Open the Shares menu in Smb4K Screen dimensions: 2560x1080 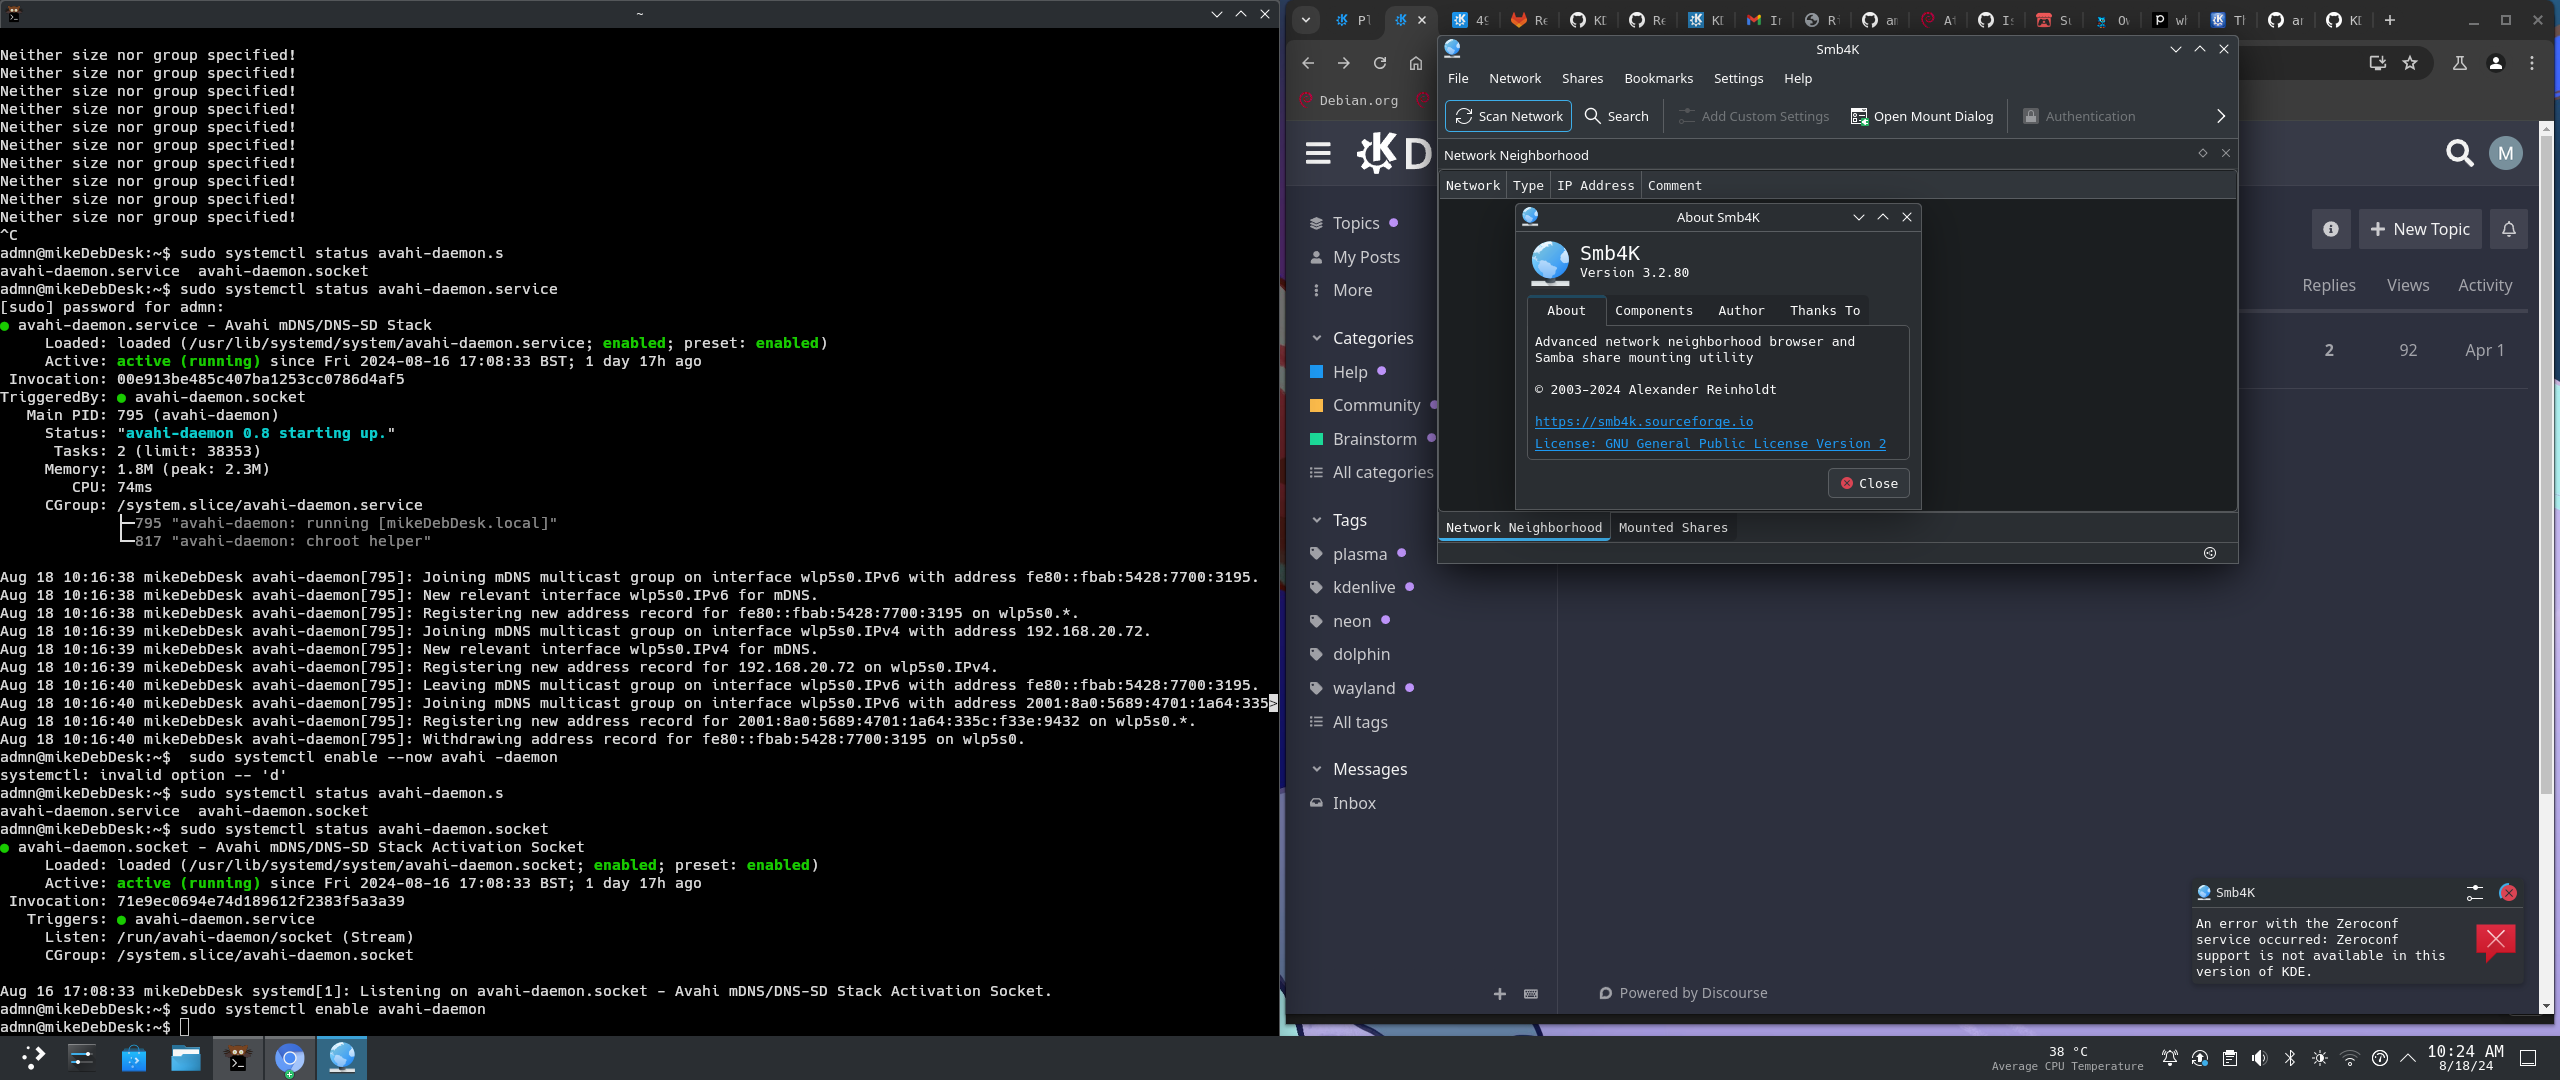point(1582,78)
